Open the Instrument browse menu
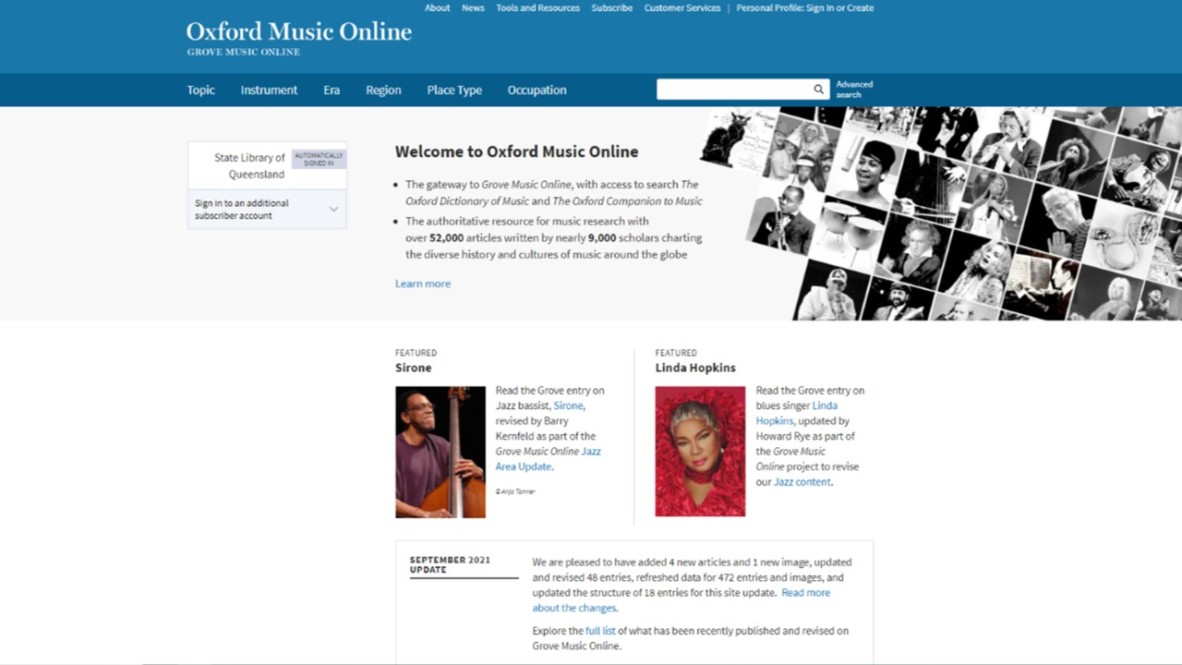1182x665 pixels. click(268, 90)
